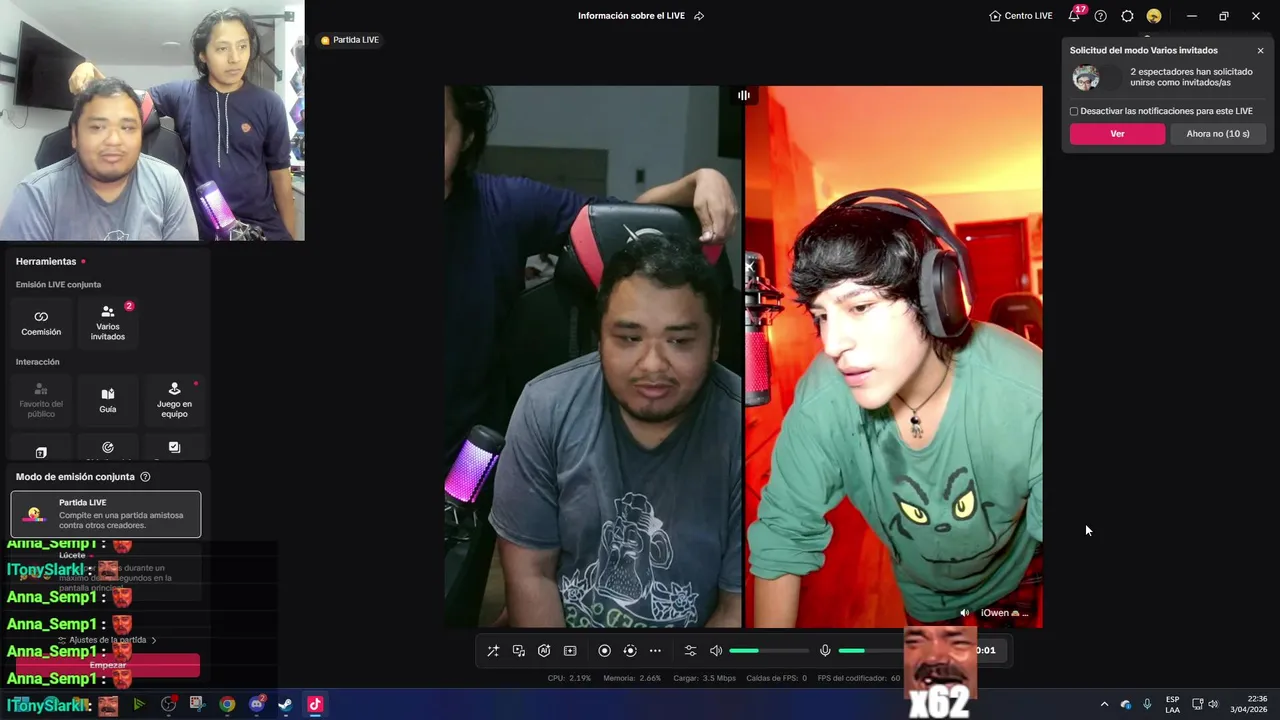Image resolution: width=1280 pixels, height=720 pixels.
Task: Open Centro LIVE
Action: tap(1020, 16)
